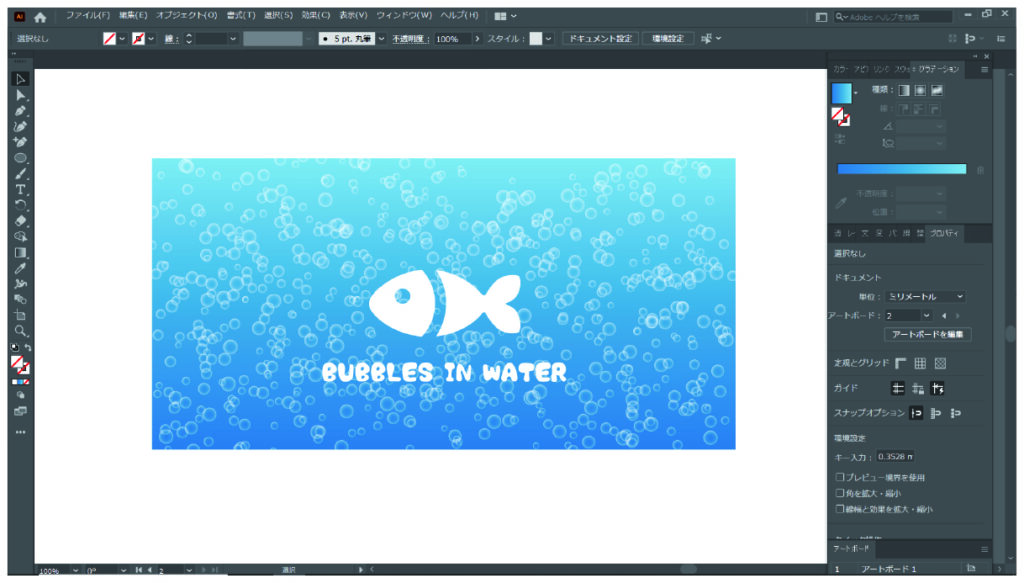Switch to the グラデーション panel tab

(938, 69)
